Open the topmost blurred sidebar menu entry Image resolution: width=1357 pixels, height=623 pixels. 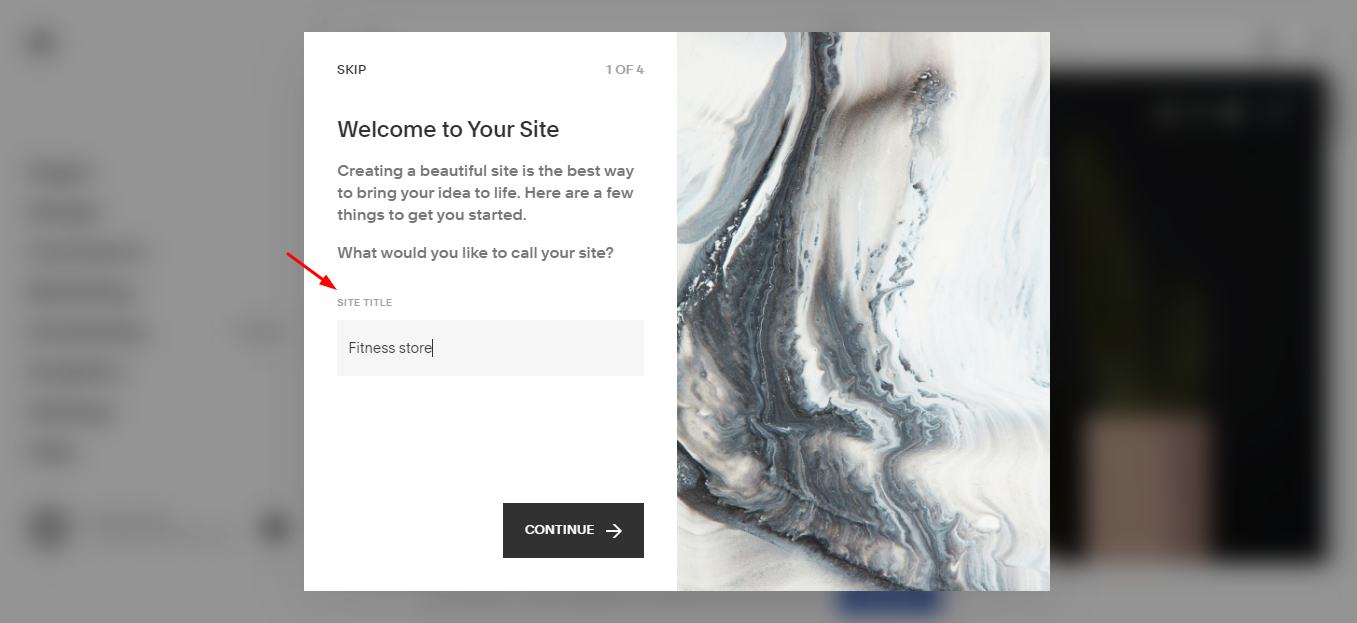click(x=60, y=172)
